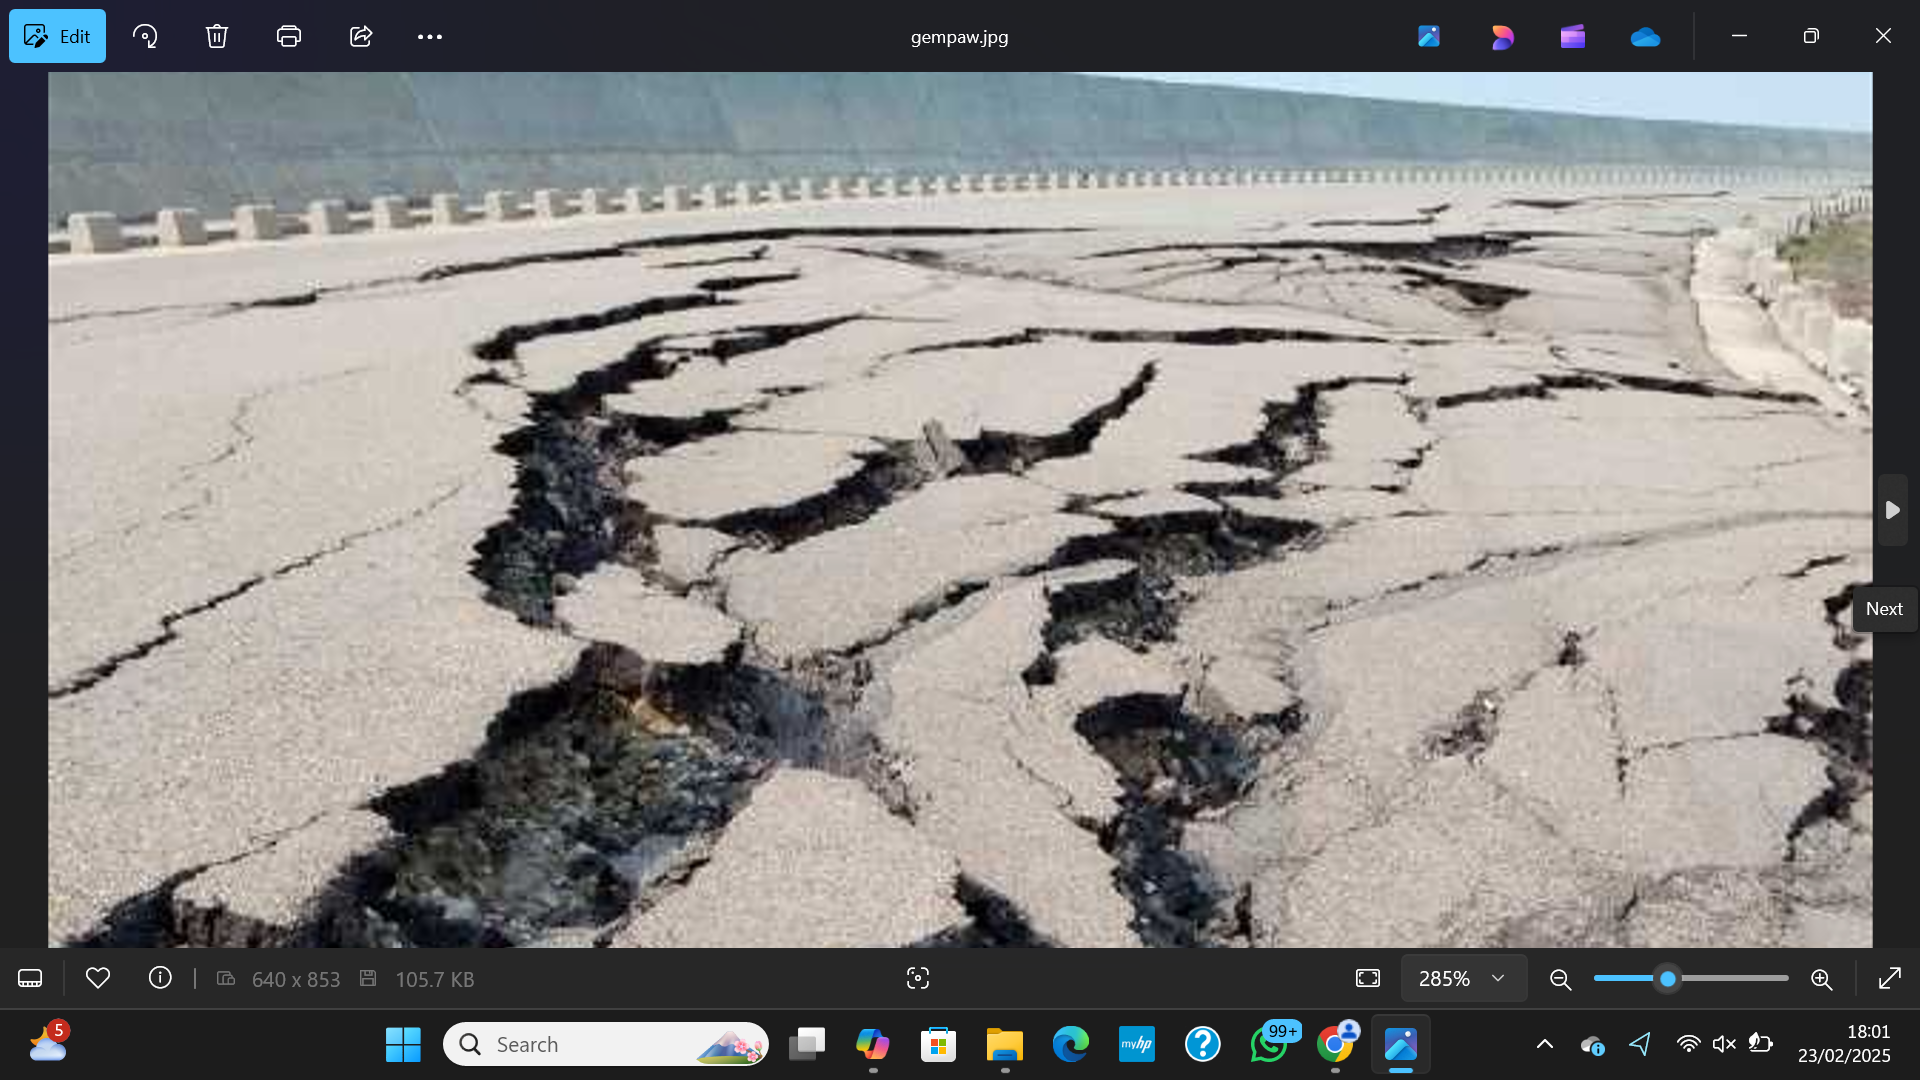Fit the image to the window
This screenshot has width=1920, height=1080.
click(1366, 978)
